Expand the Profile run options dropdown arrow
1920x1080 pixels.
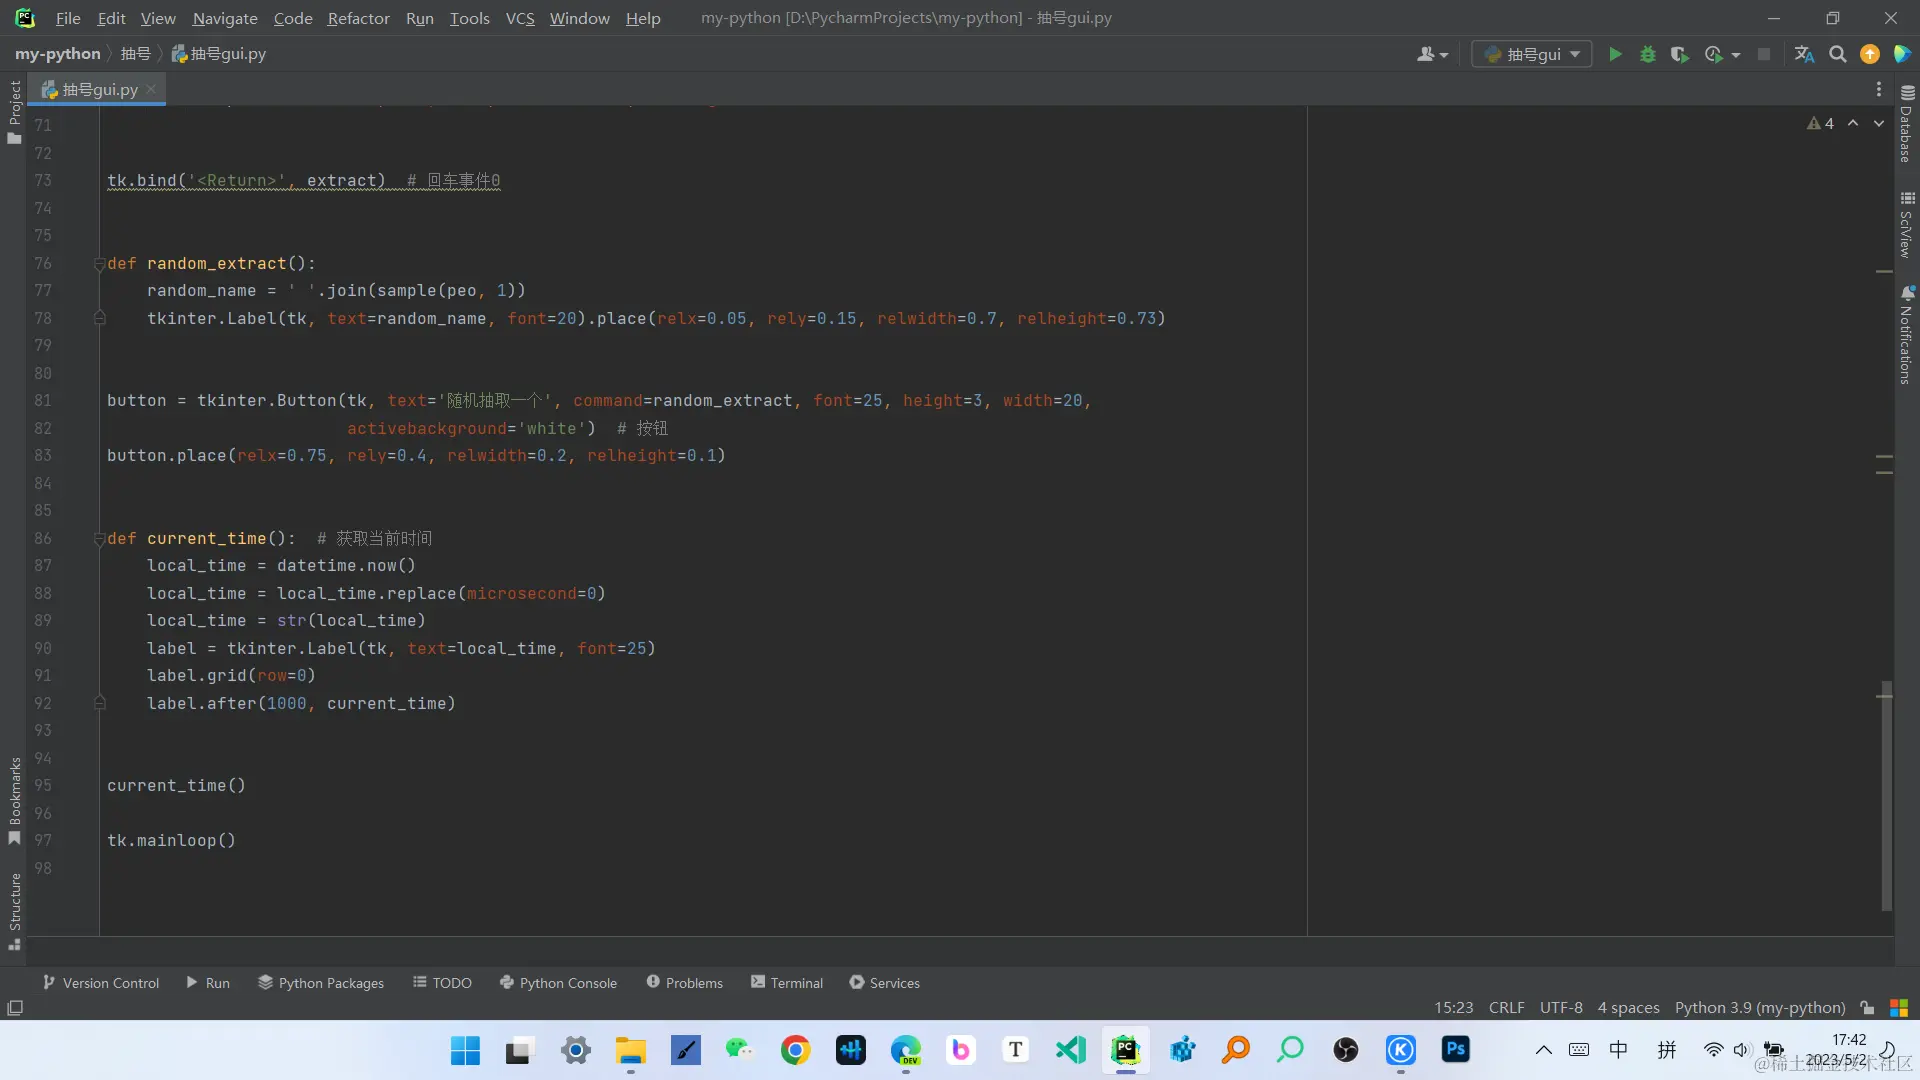coord(1736,55)
